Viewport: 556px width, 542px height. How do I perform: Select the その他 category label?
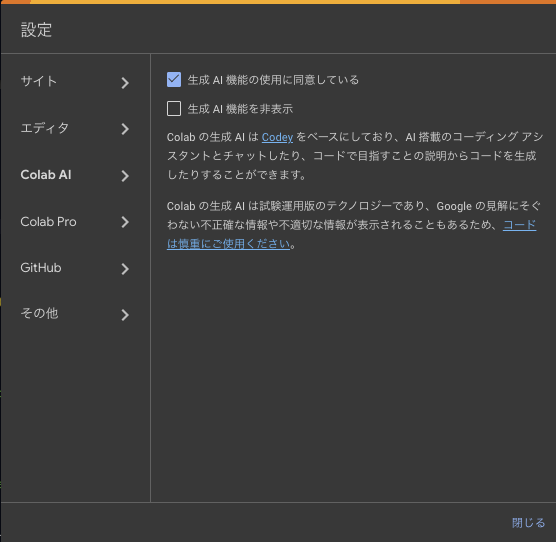39,313
